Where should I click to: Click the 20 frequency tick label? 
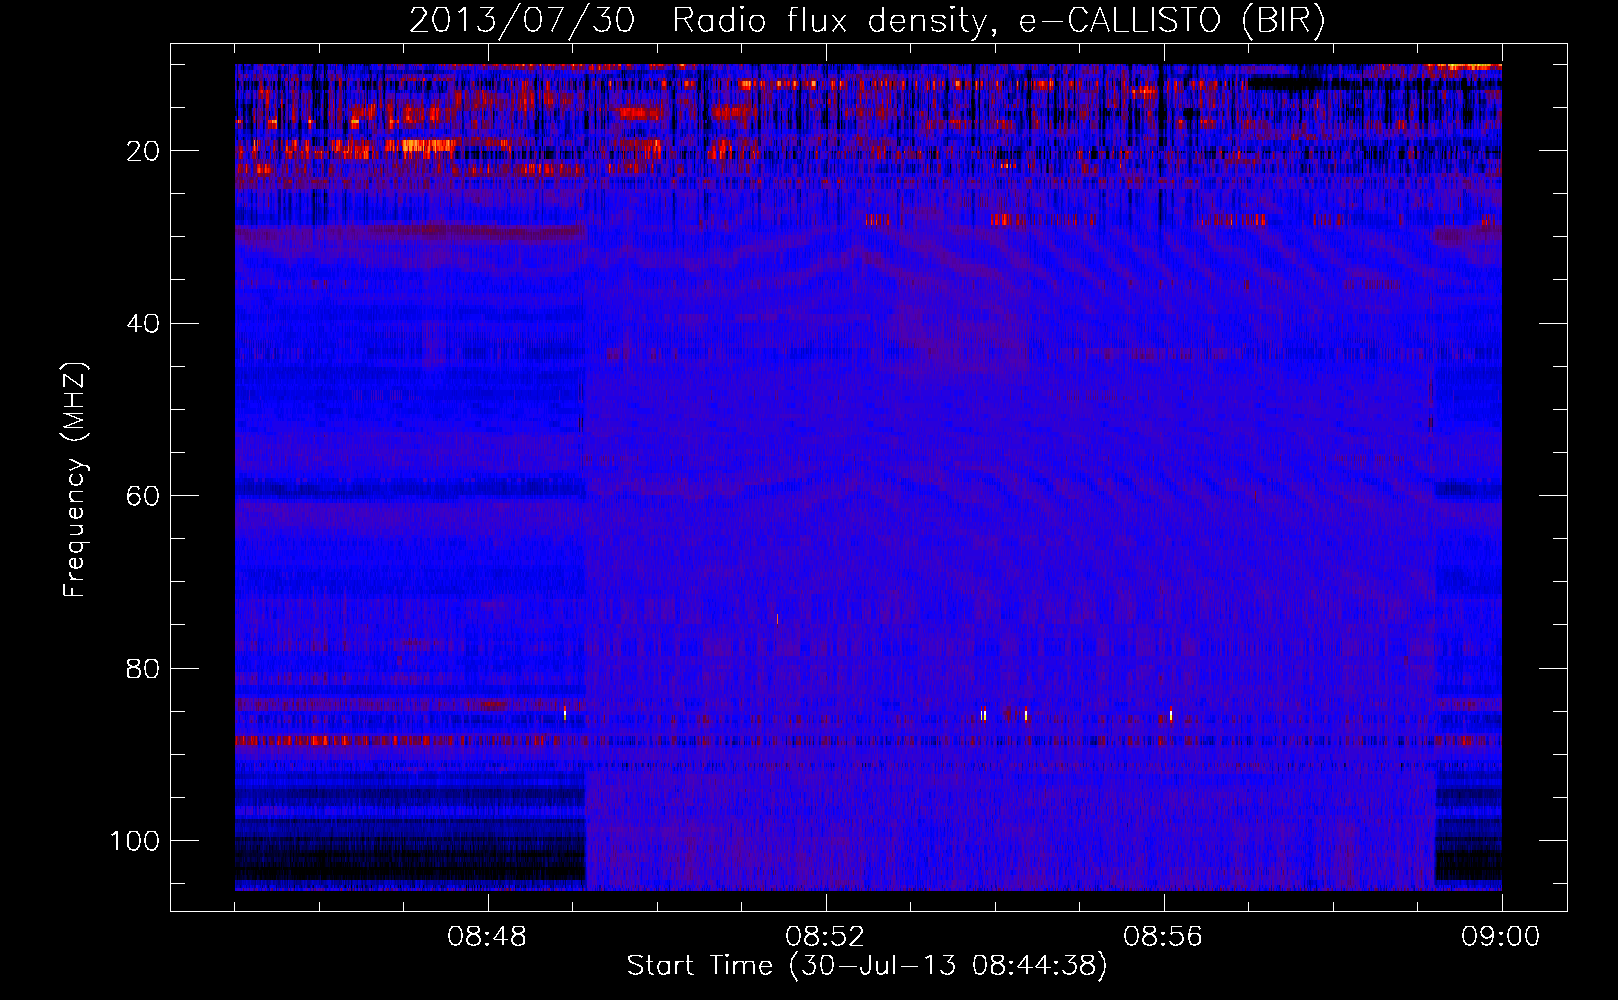(x=144, y=151)
